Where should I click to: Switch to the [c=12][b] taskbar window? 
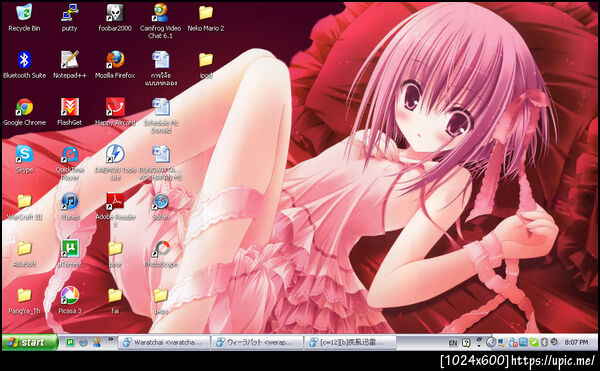point(350,342)
